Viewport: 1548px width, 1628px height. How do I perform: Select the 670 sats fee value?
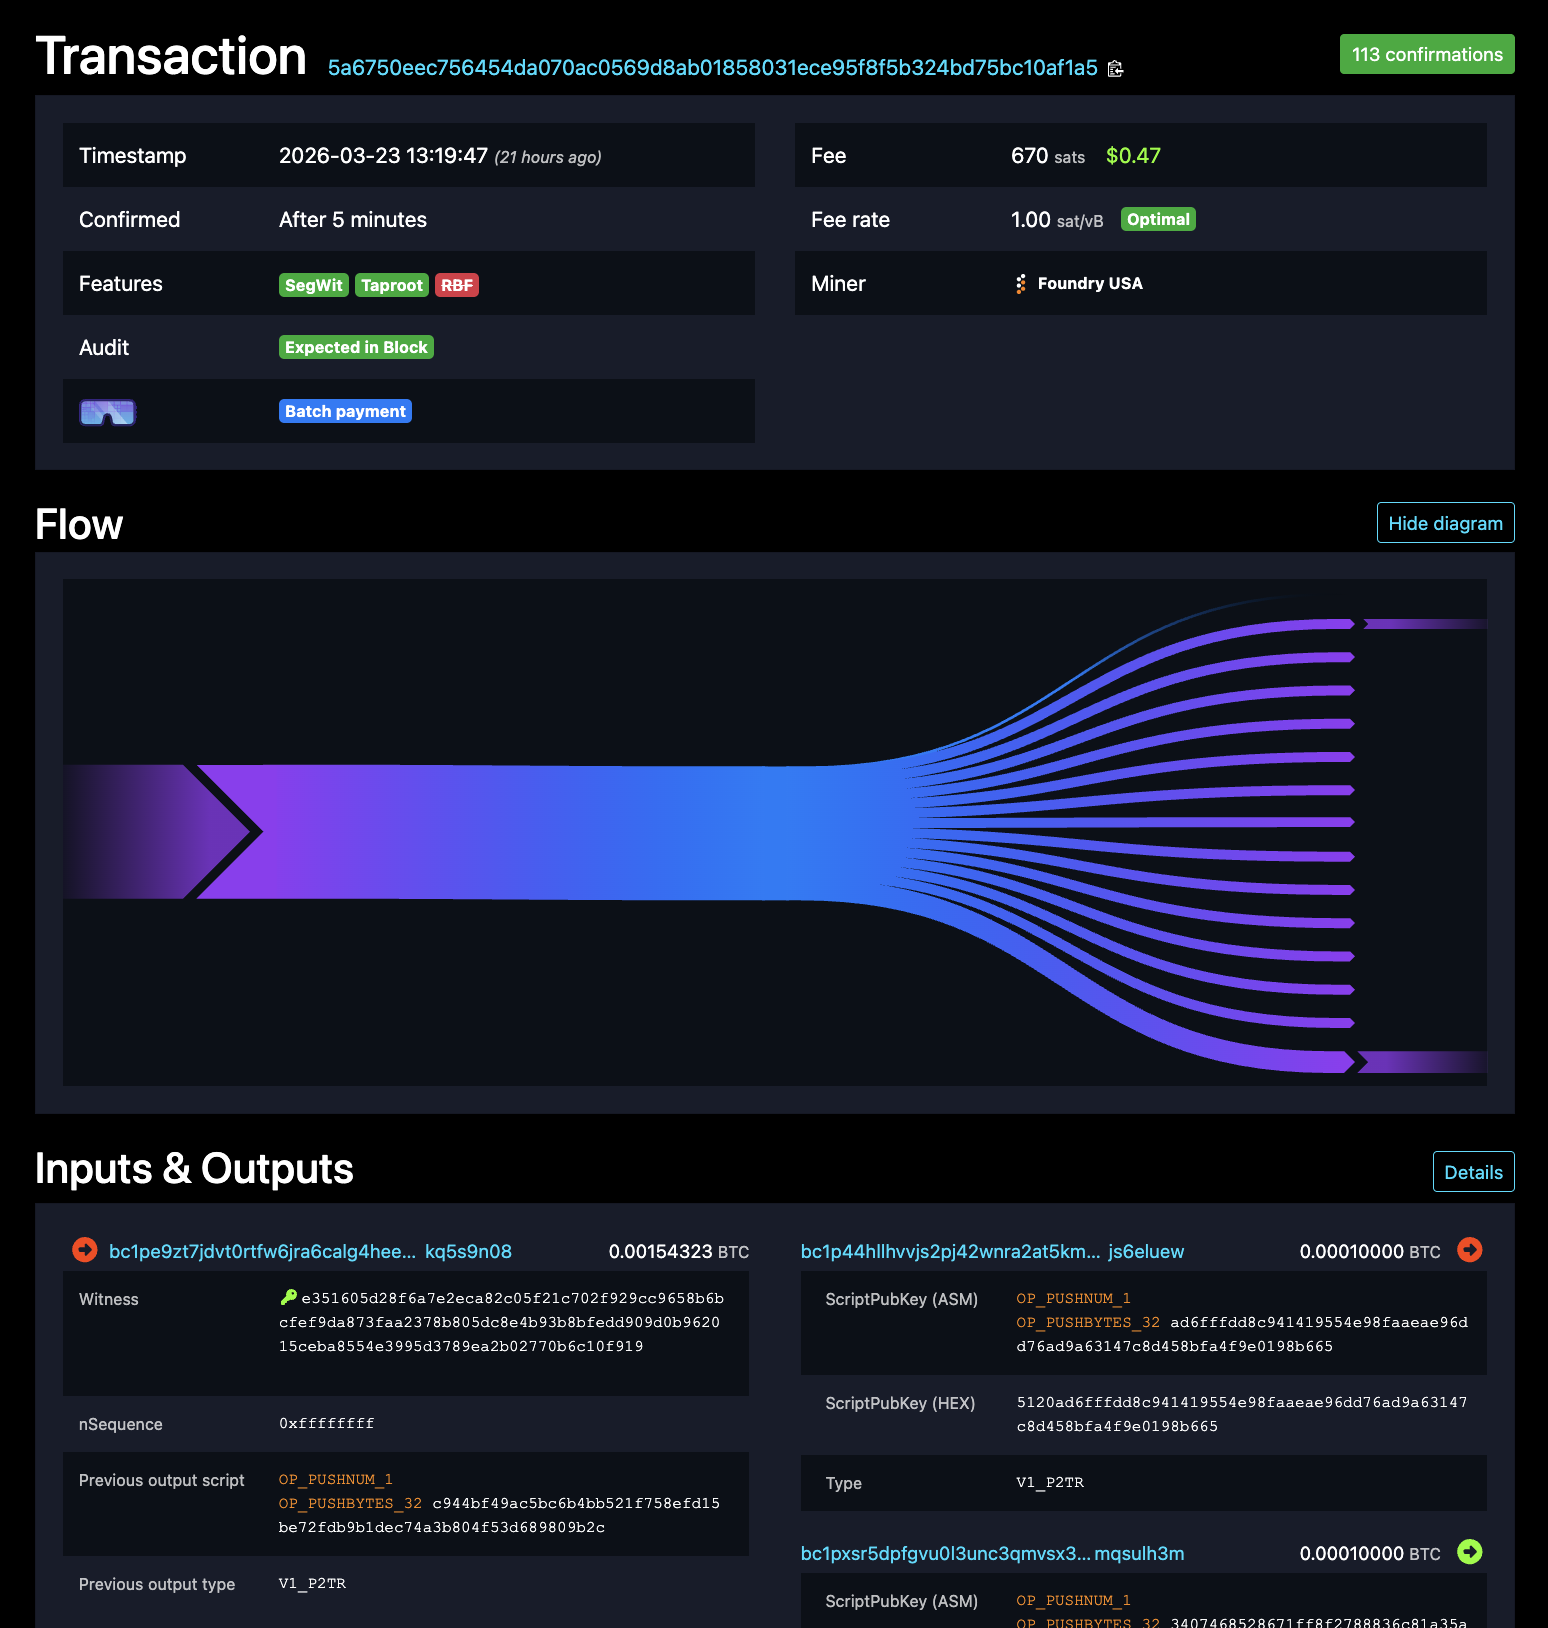pyautogui.click(x=1048, y=156)
